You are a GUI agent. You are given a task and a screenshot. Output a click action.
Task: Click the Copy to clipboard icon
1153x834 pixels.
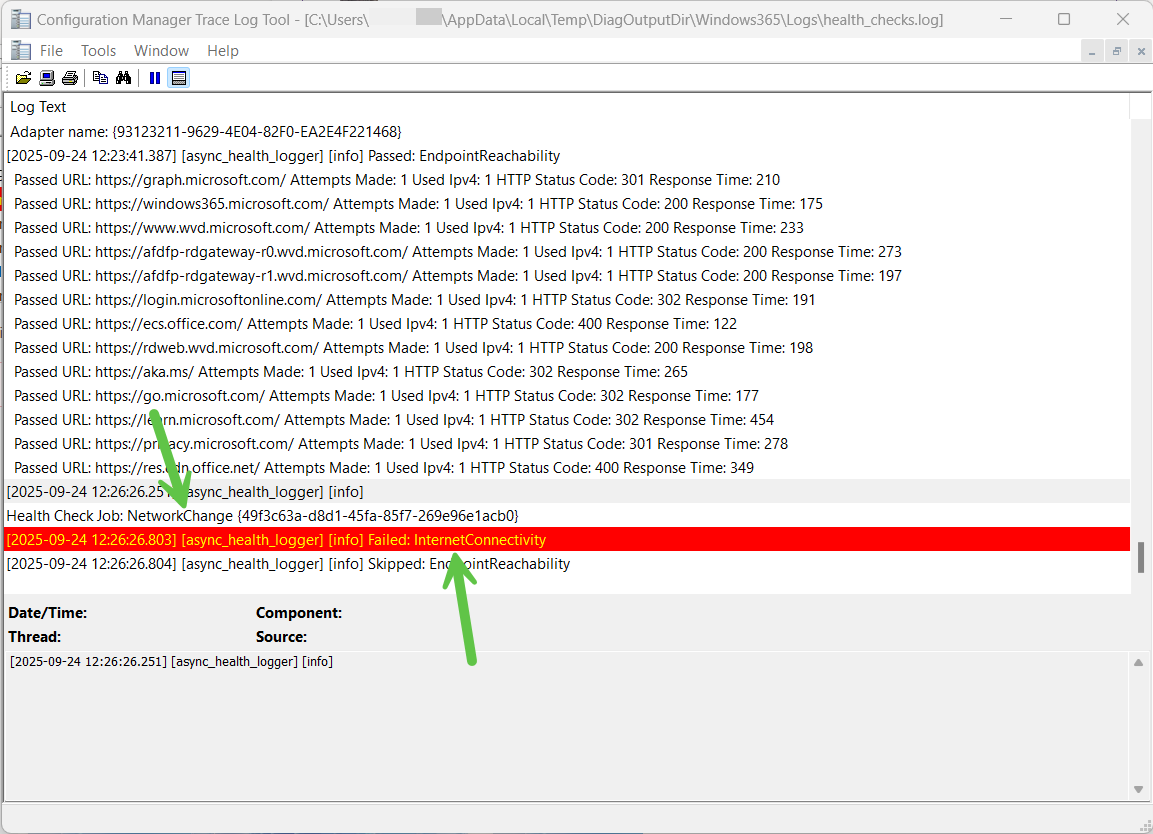coord(100,78)
